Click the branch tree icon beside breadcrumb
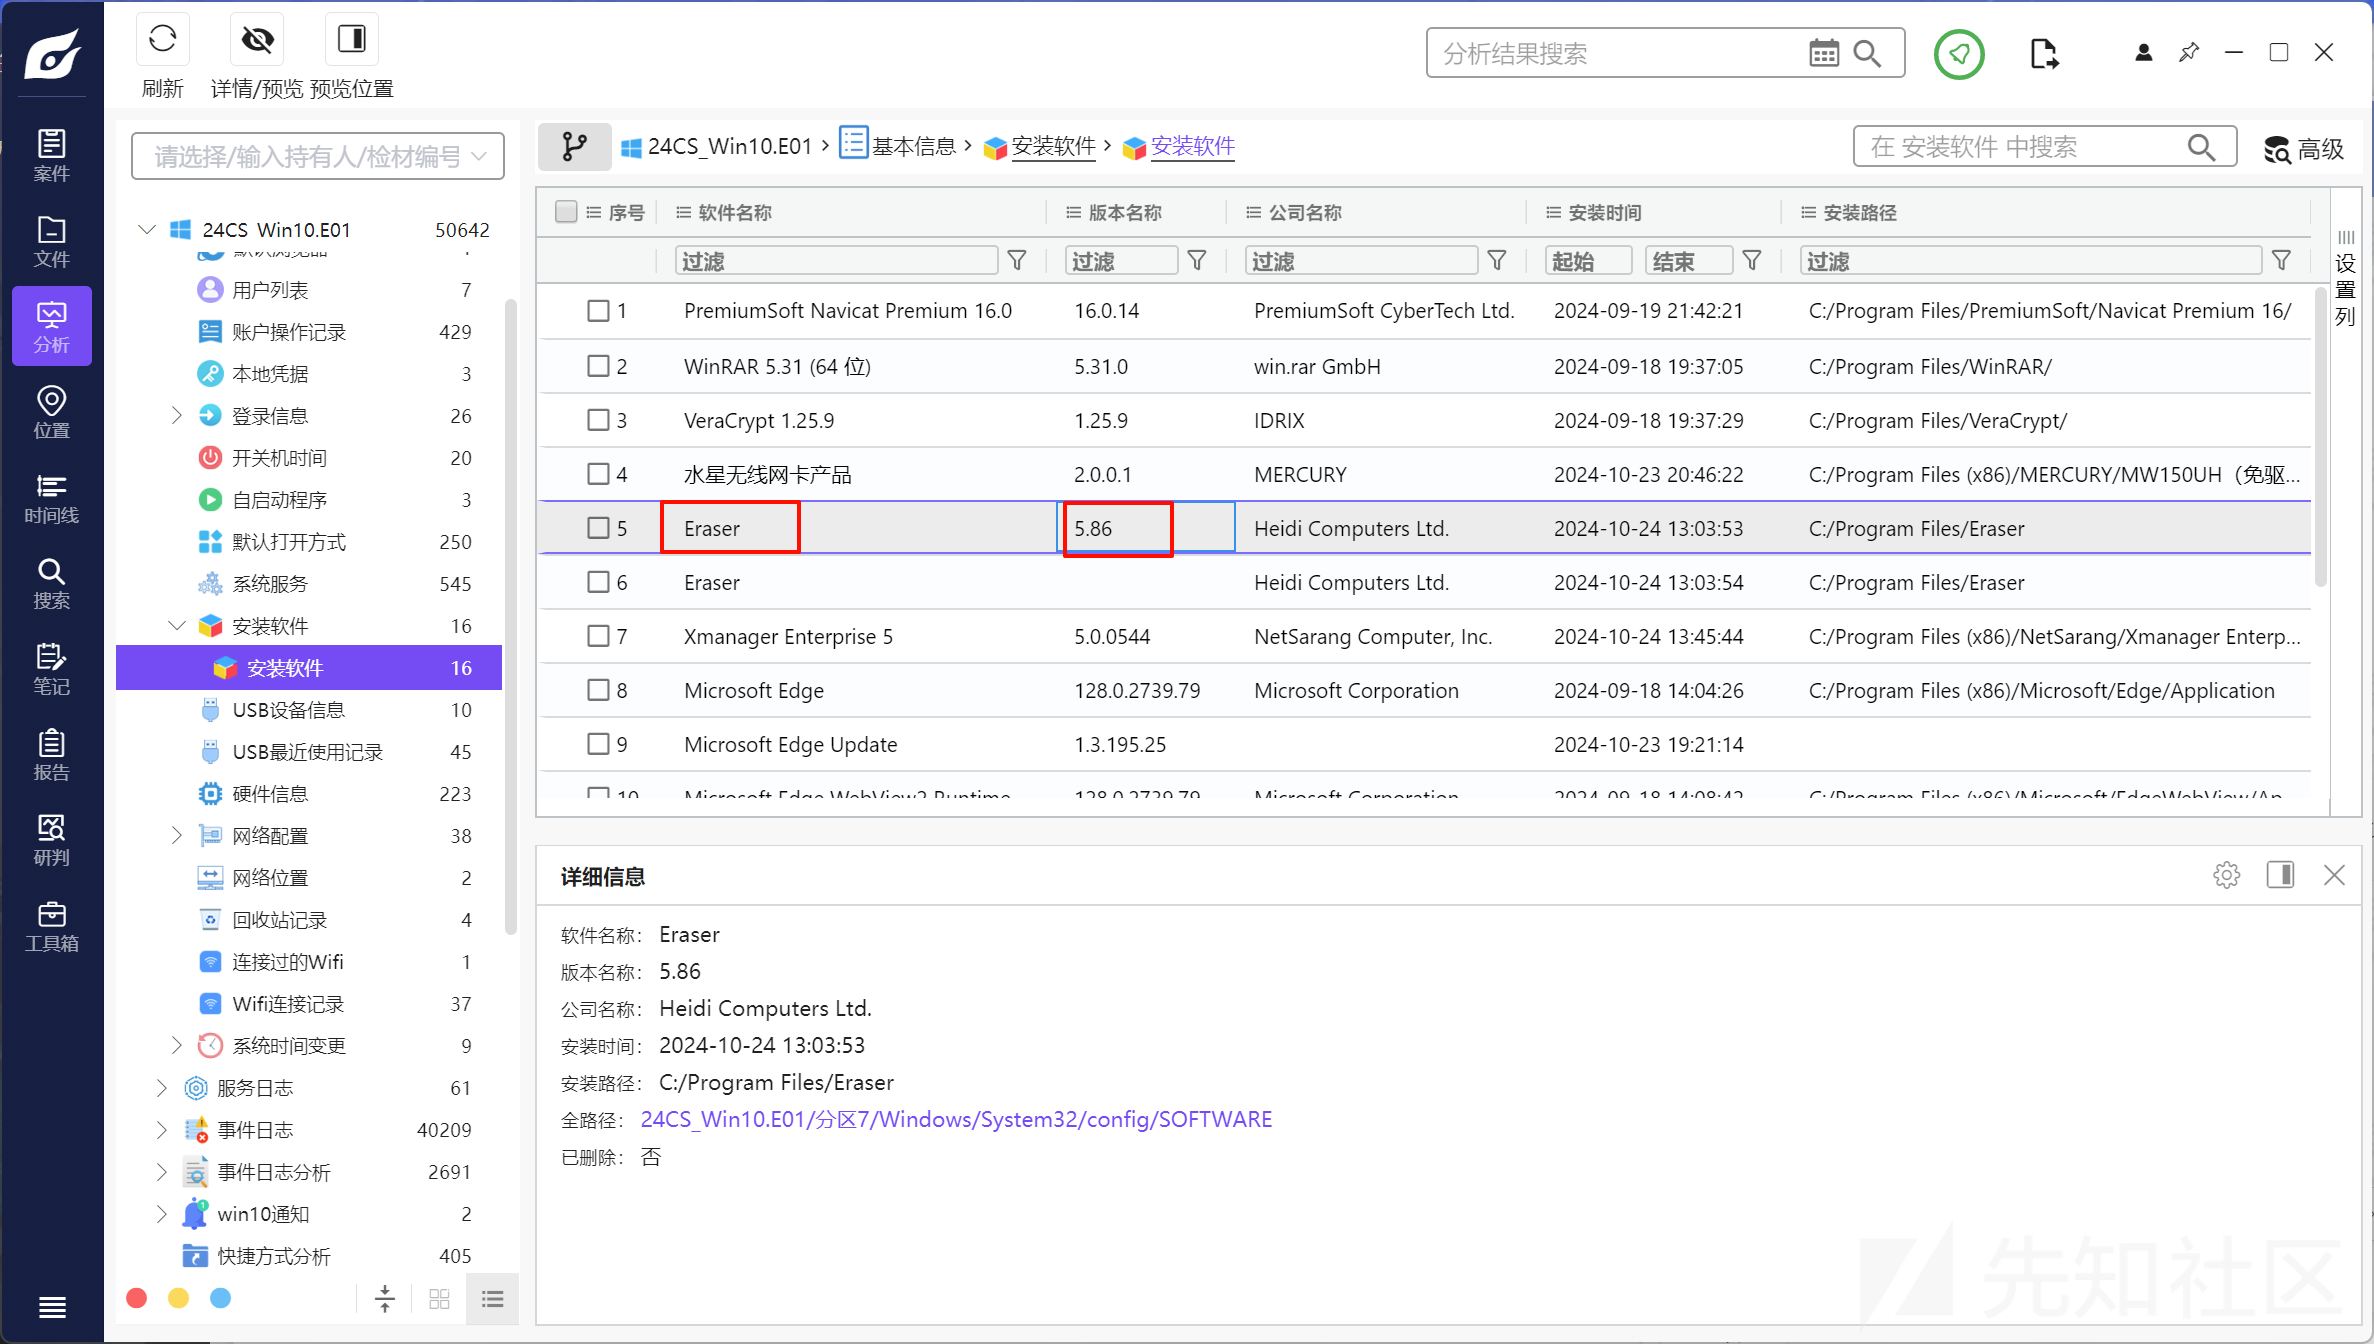 pos(574,147)
